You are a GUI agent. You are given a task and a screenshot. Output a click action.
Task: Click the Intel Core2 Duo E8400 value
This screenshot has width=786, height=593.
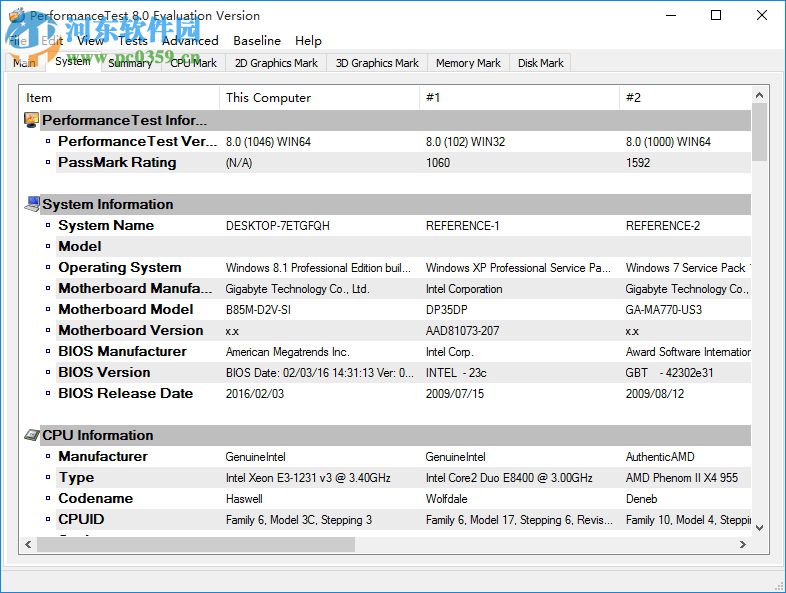[509, 478]
